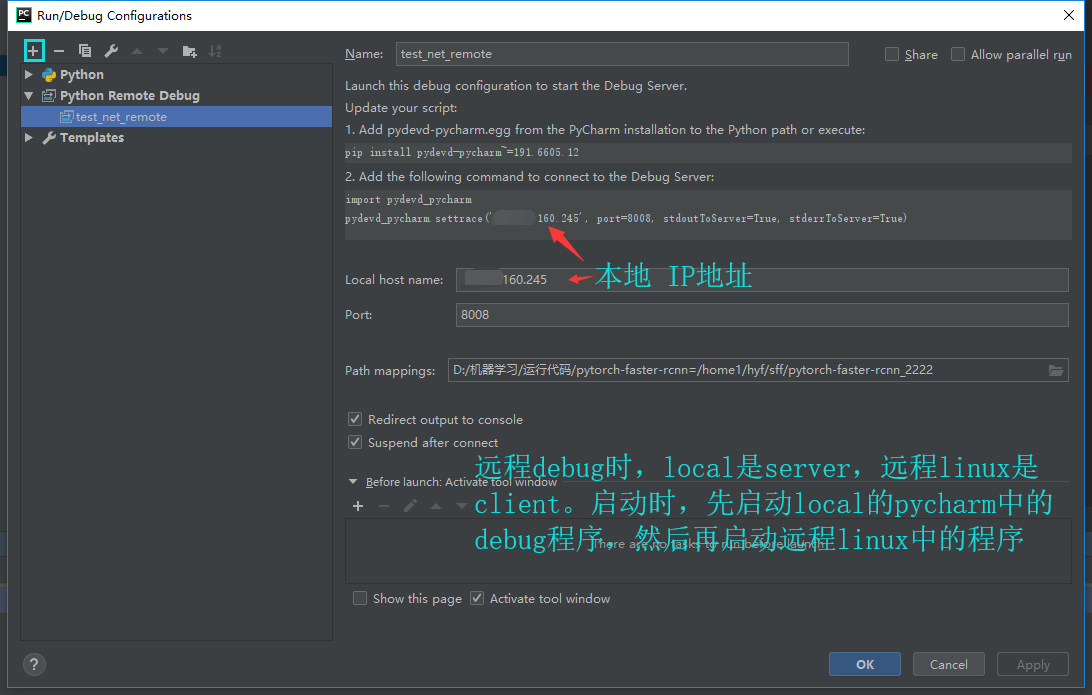Create a new configuration folder
The image size is (1092, 695).
[187, 50]
